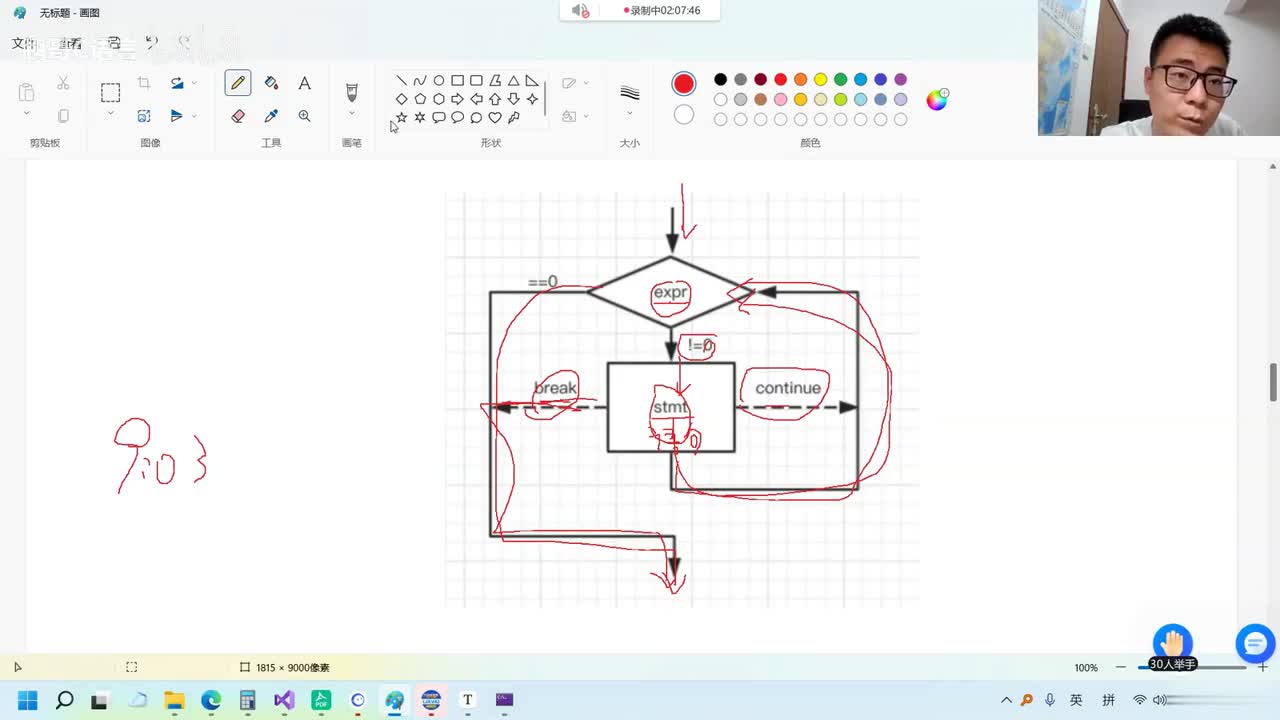Screen dimensions: 1280x720
Task: Click the blue chat bubble button
Action: click(x=1255, y=643)
